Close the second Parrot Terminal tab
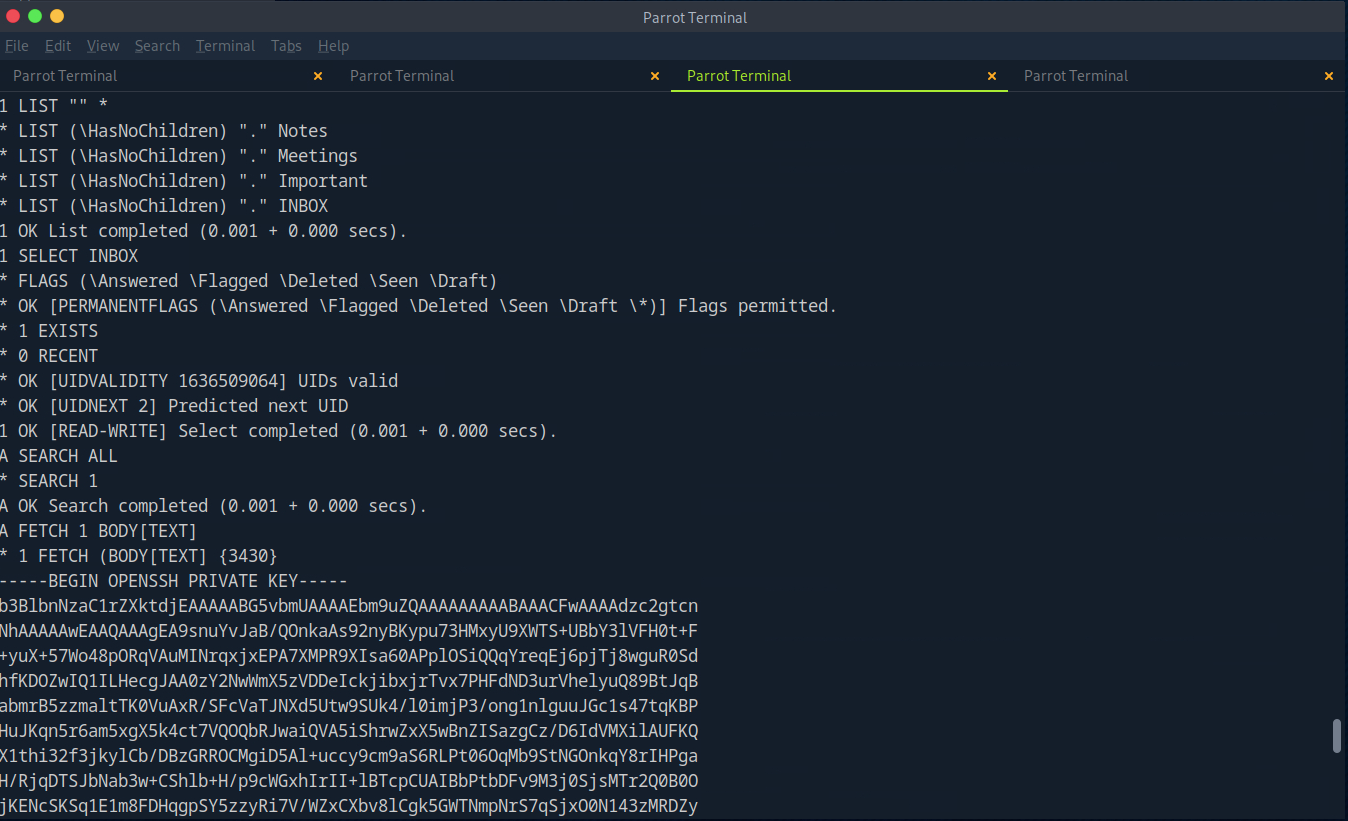The height and width of the screenshot is (821, 1348). 655,76
